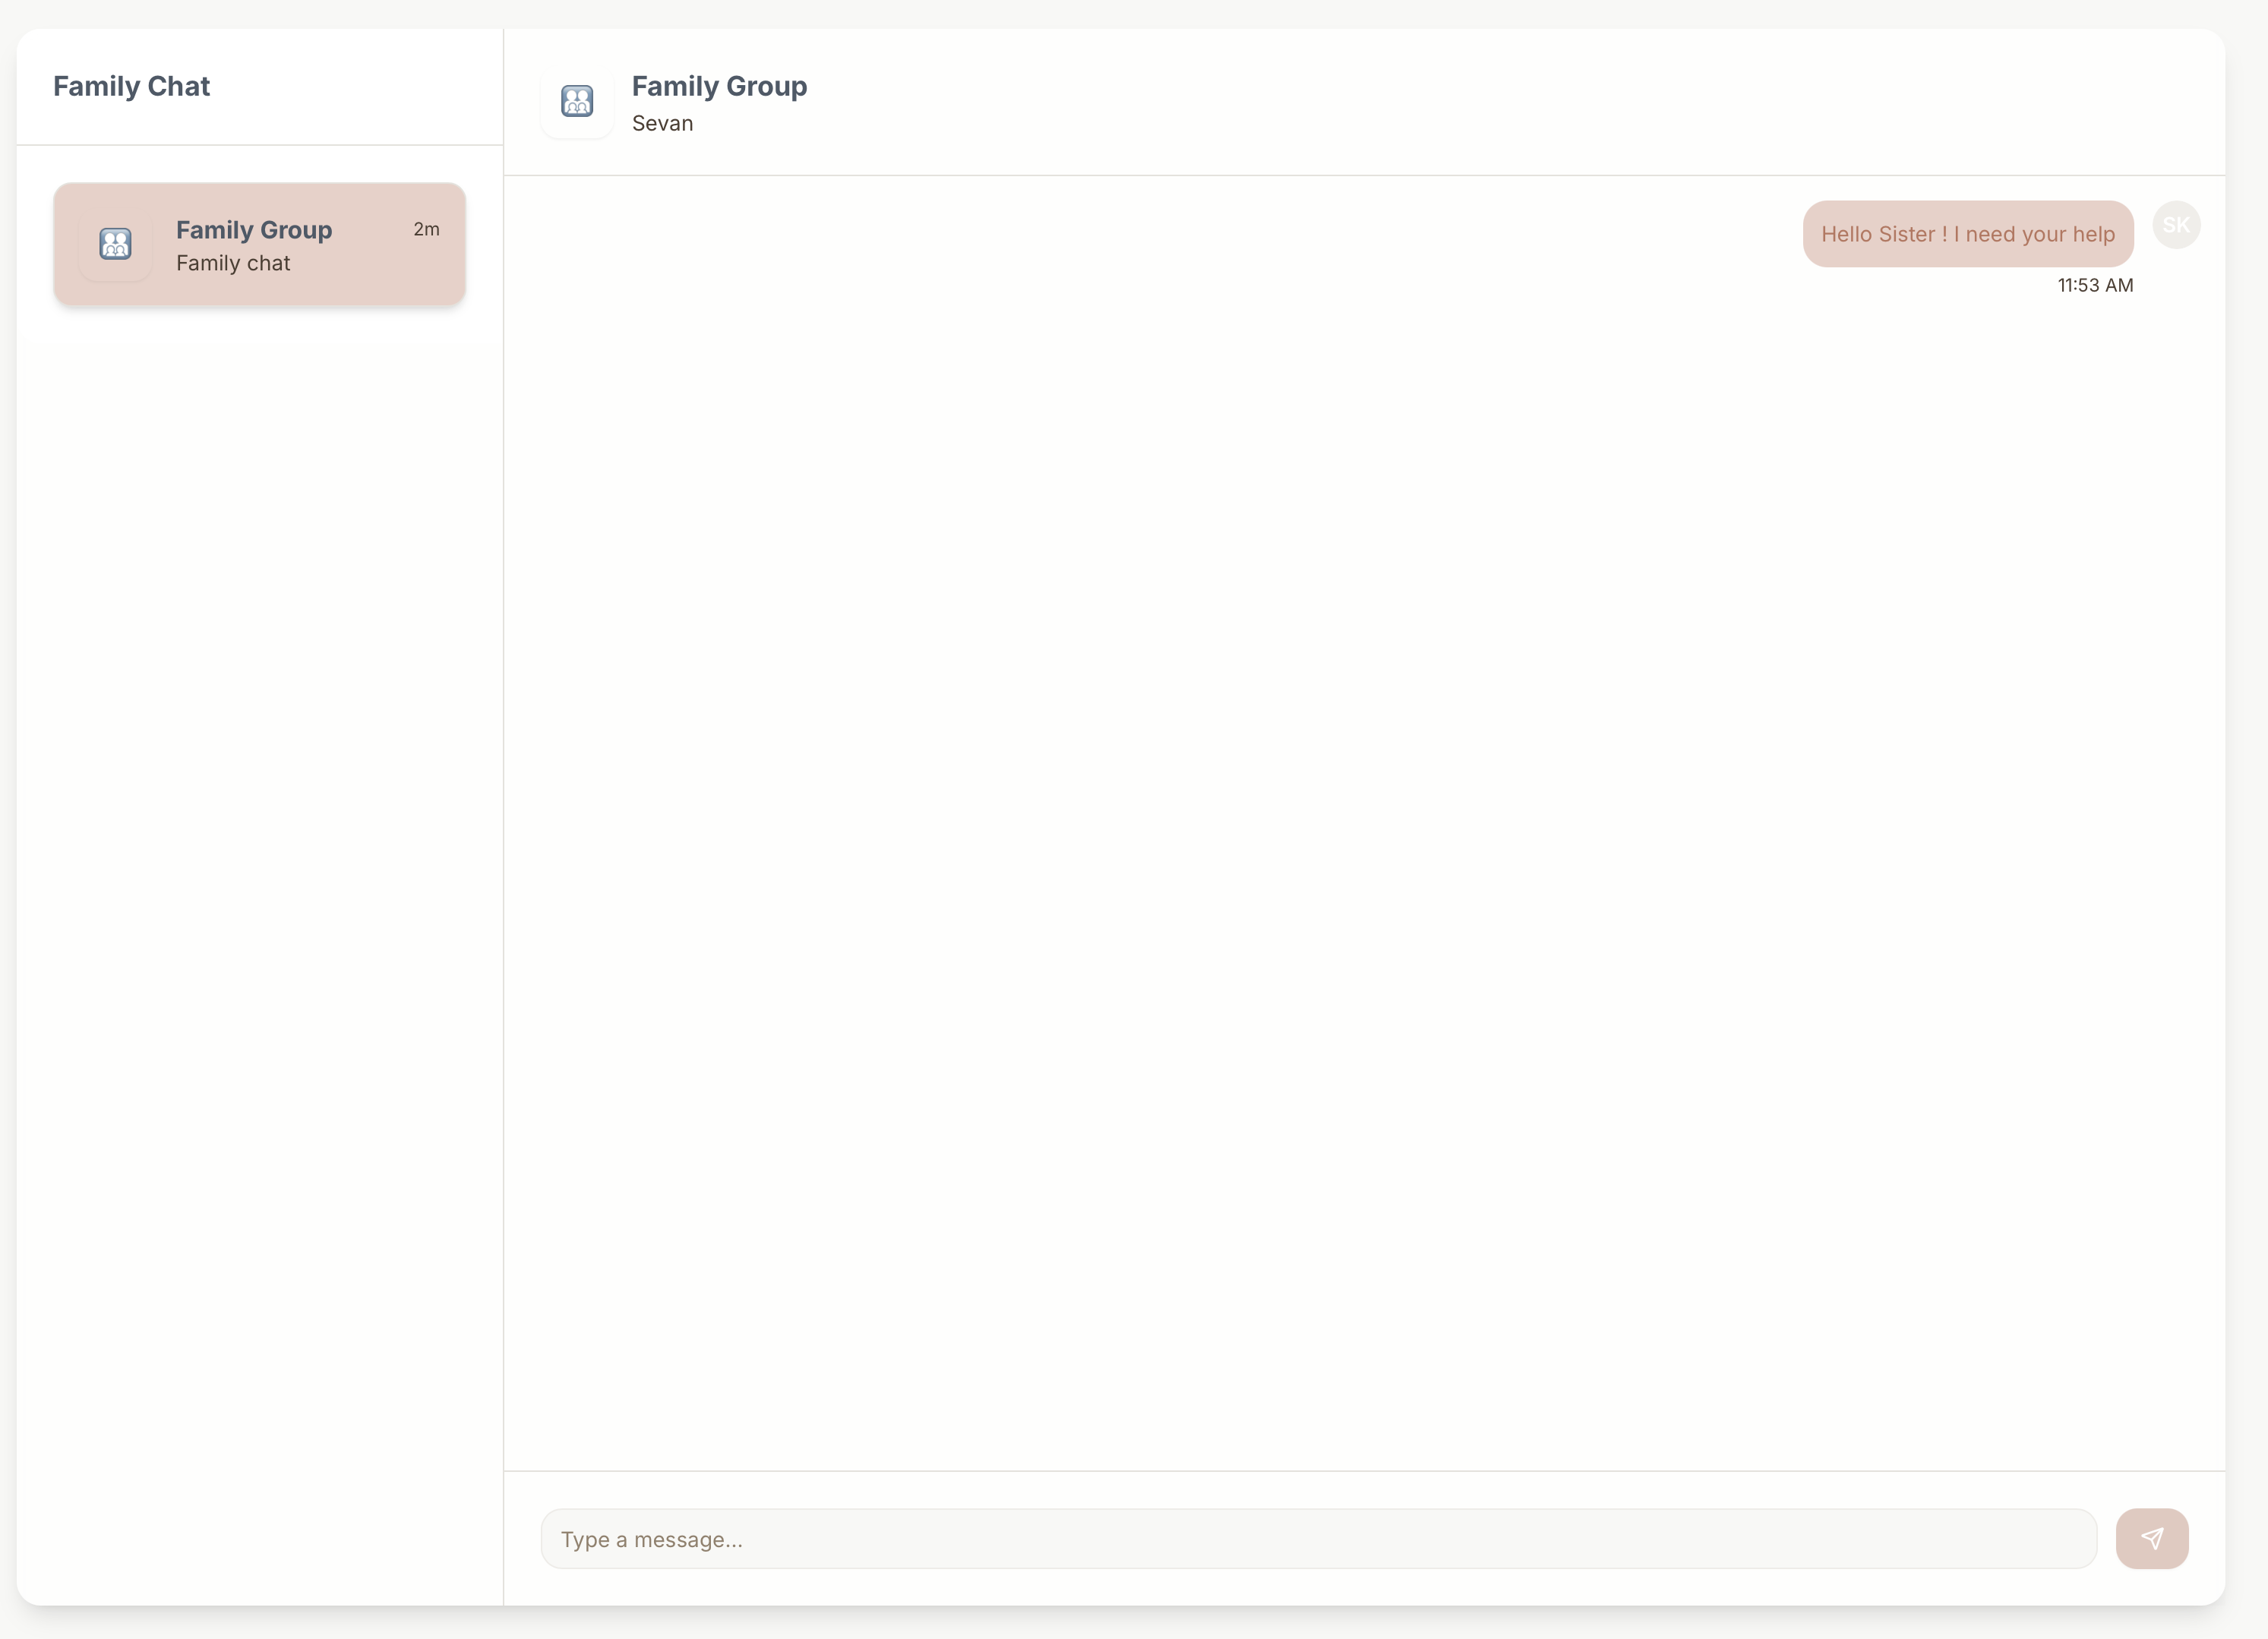
Task: Click empty space below the conversation list
Action: pos(260,900)
